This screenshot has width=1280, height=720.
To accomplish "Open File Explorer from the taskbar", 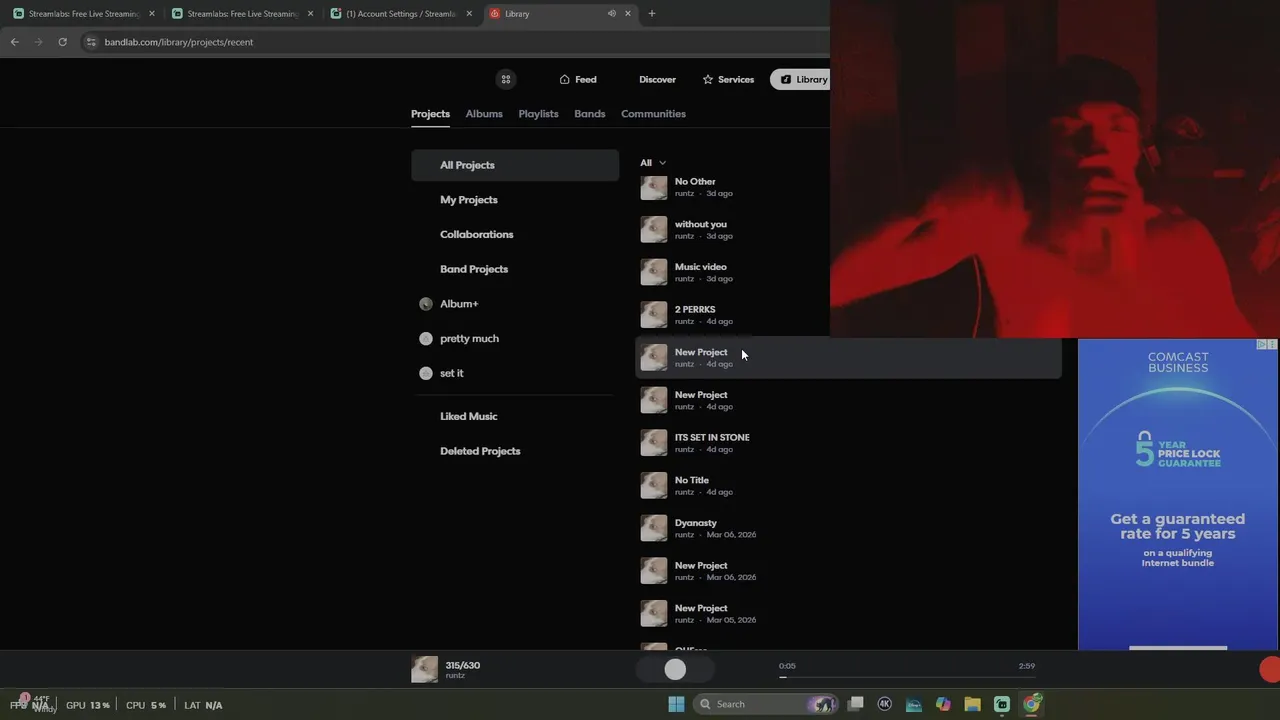I will click(972, 704).
